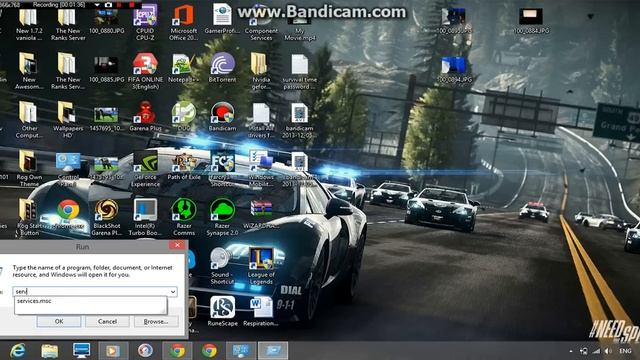
Task: Click Cancel in the Run dialog
Action: pos(107,322)
